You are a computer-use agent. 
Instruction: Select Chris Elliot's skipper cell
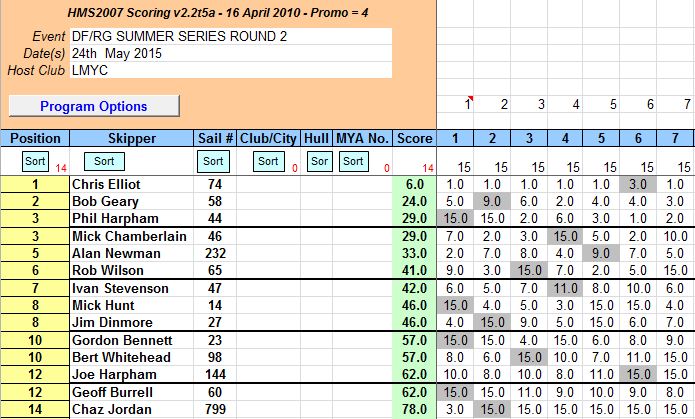(x=131, y=185)
